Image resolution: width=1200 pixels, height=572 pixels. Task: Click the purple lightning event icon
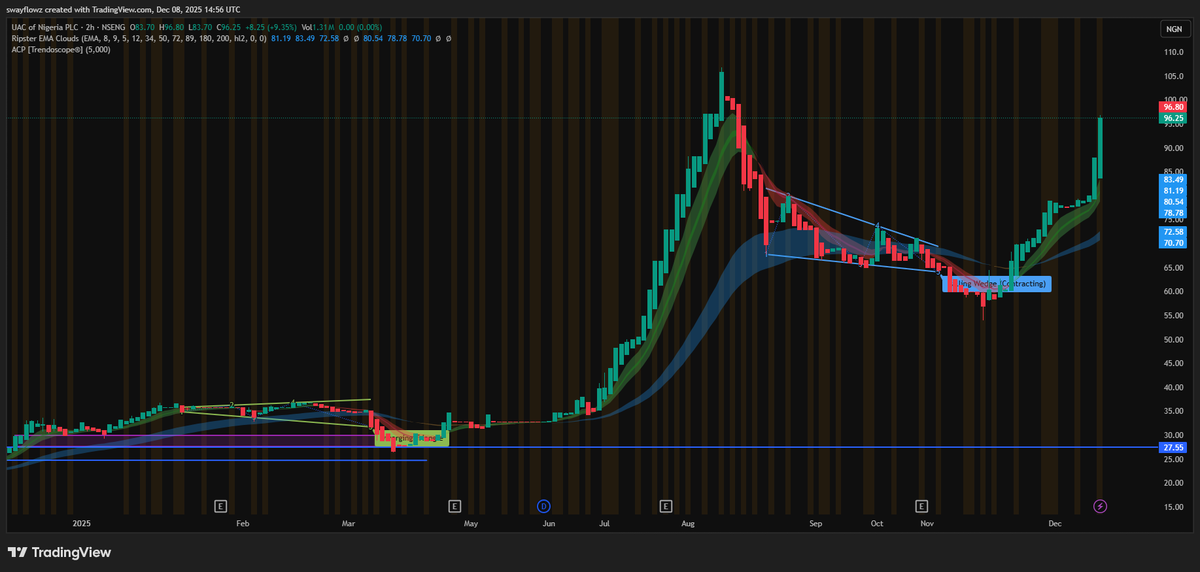coord(1101,506)
